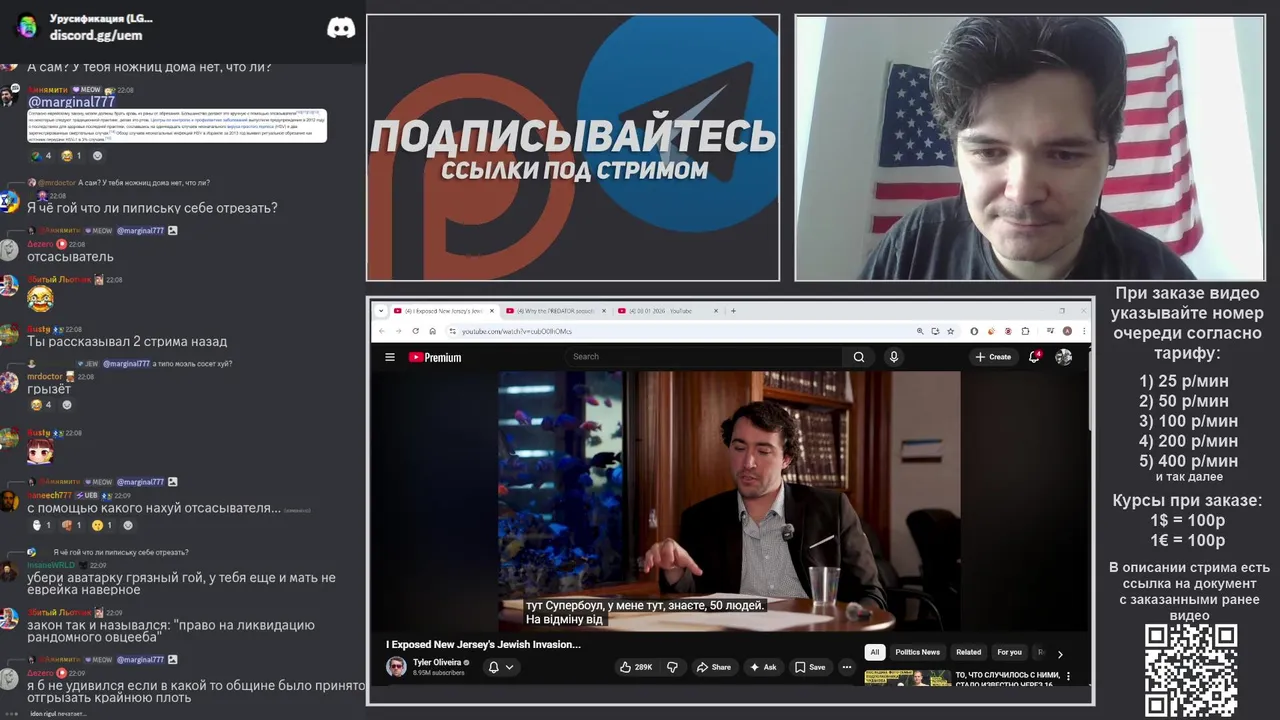Bookmark the page using the star icon

[x=950, y=331]
